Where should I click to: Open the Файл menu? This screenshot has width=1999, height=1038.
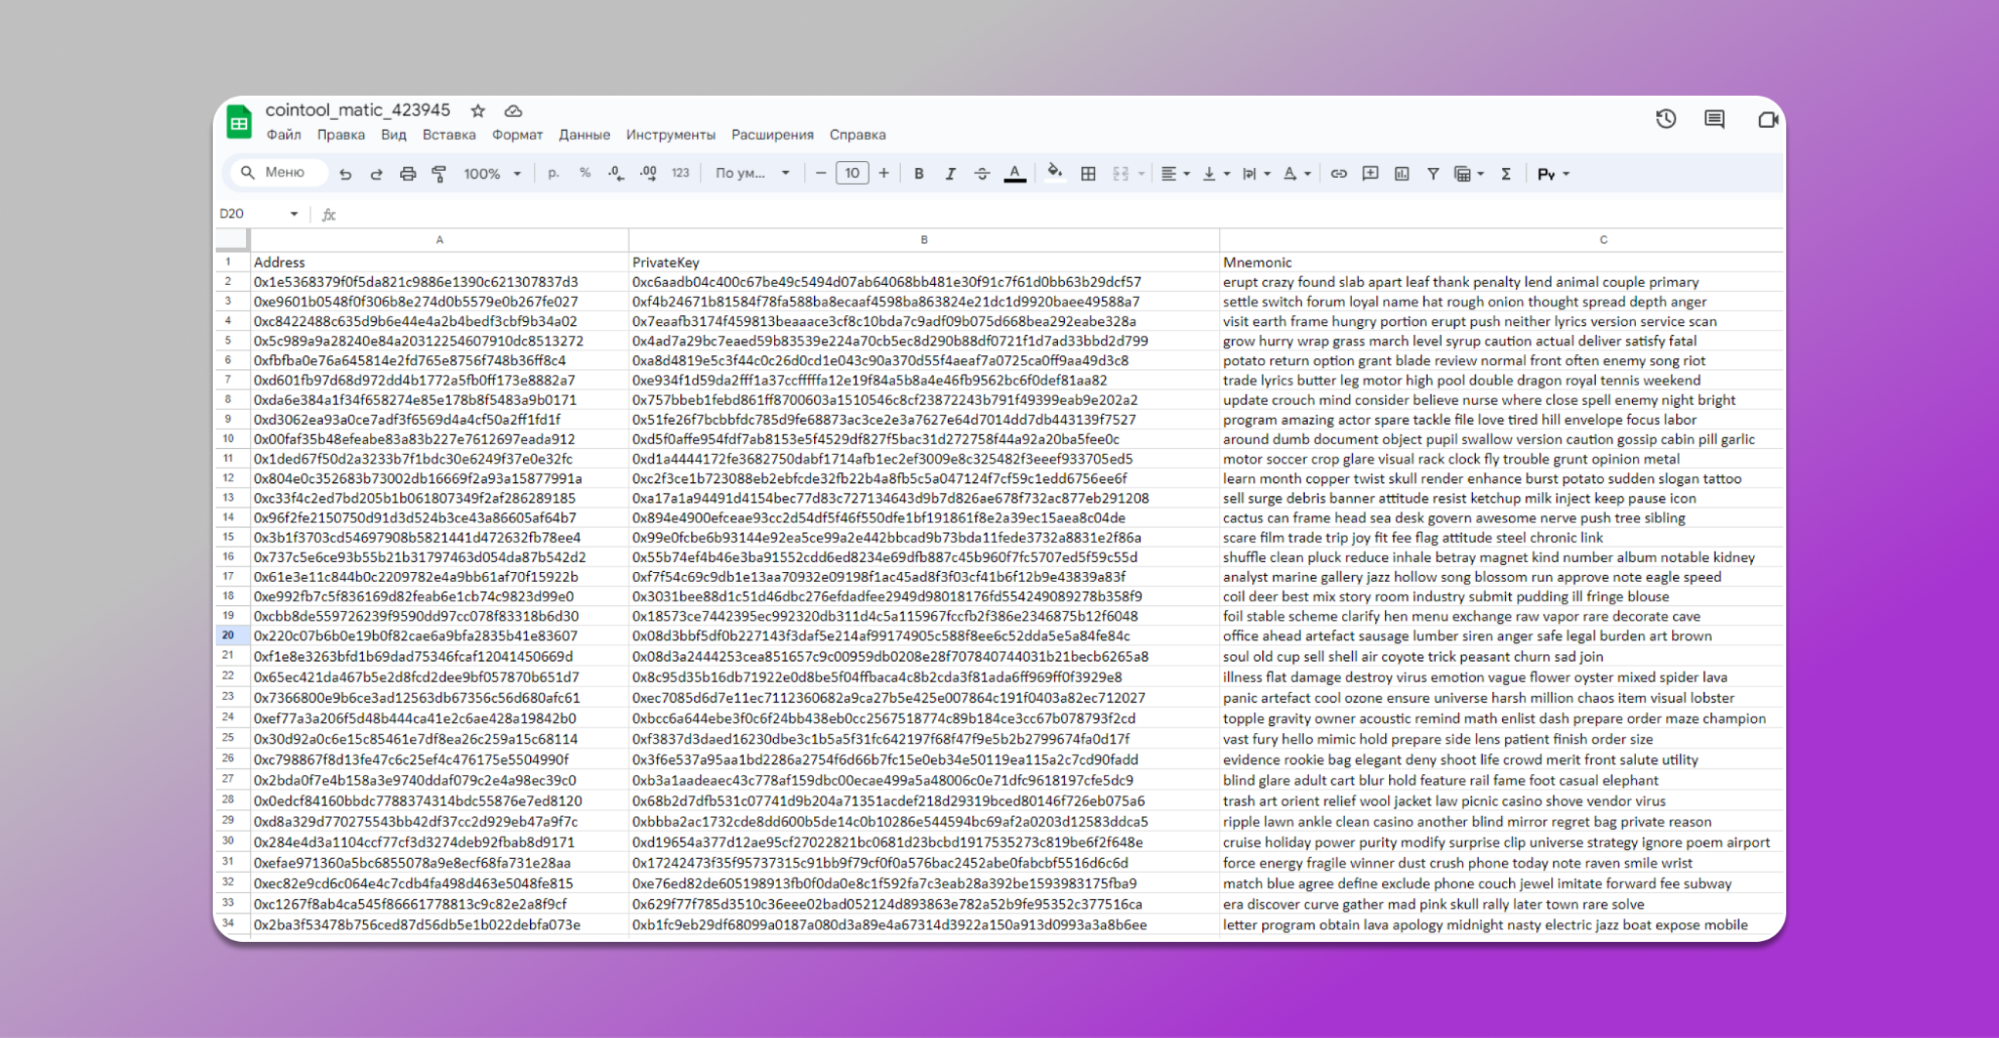tap(283, 135)
